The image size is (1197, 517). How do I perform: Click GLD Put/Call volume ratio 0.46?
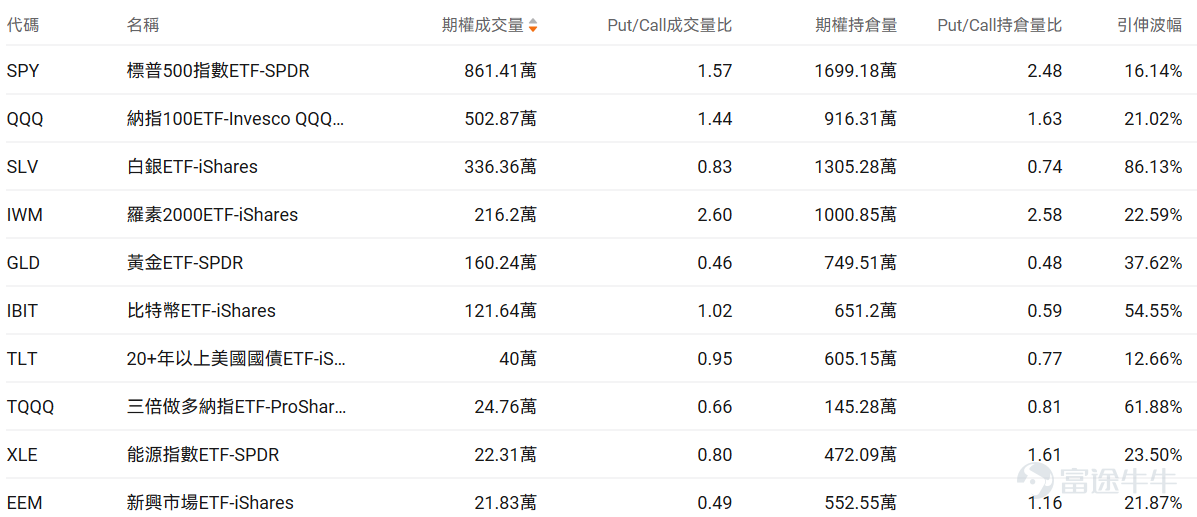coord(715,263)
